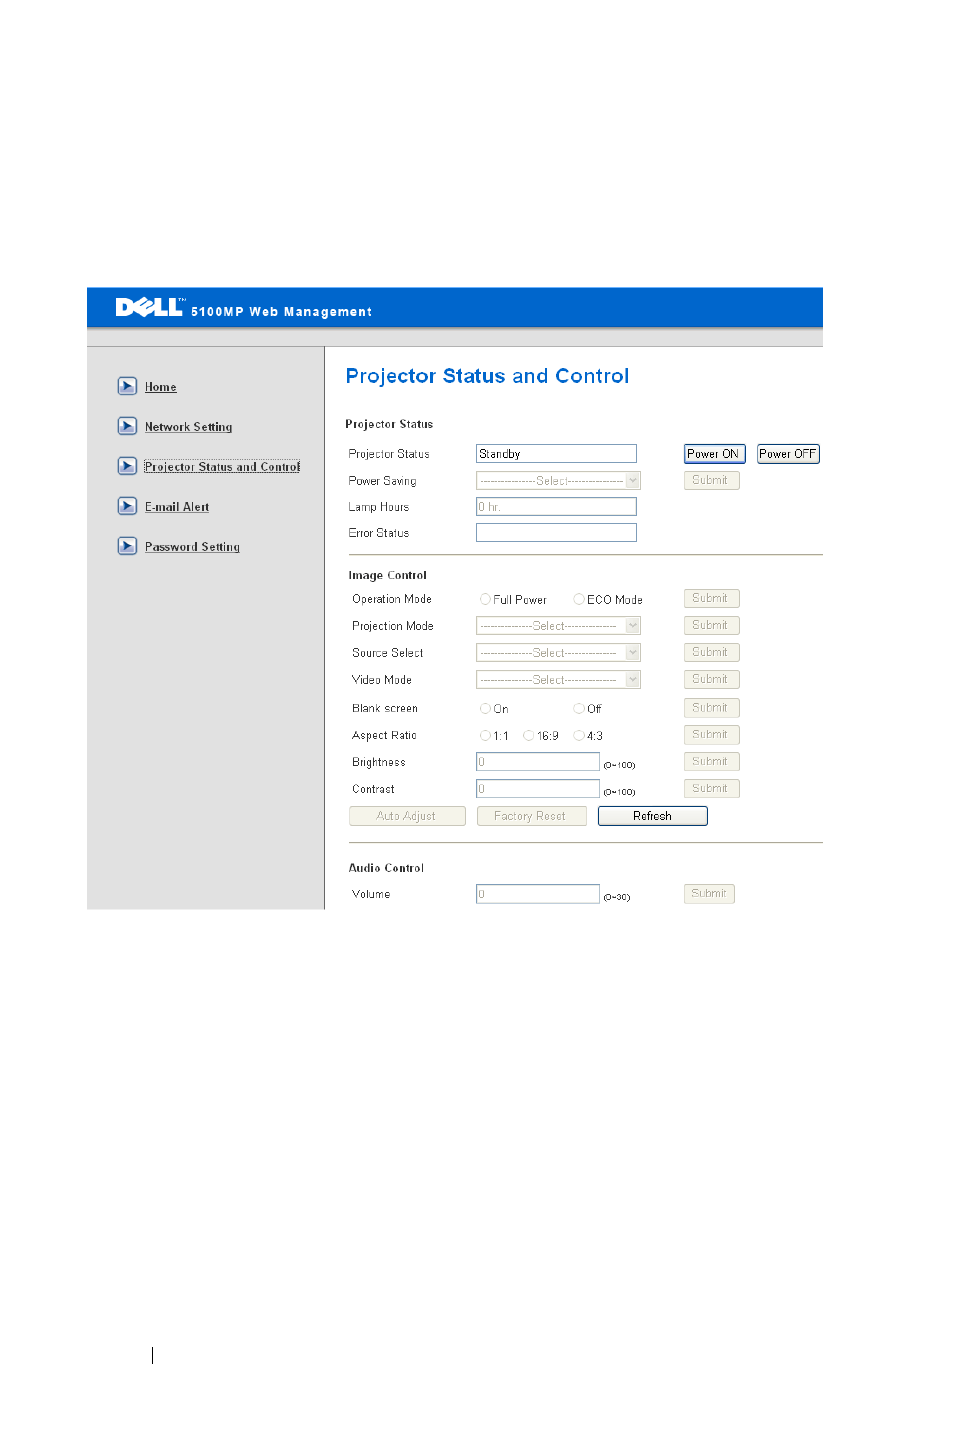Click the Contrast value field
The image size is (954, 1431).
click(538, 789)
